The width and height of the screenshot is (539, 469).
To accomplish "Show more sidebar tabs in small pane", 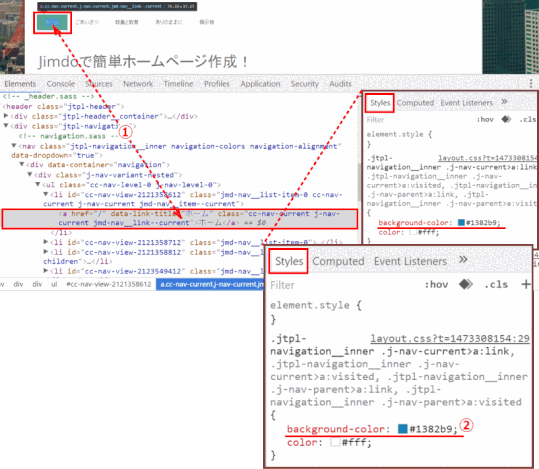I will [x=504, y=101].
